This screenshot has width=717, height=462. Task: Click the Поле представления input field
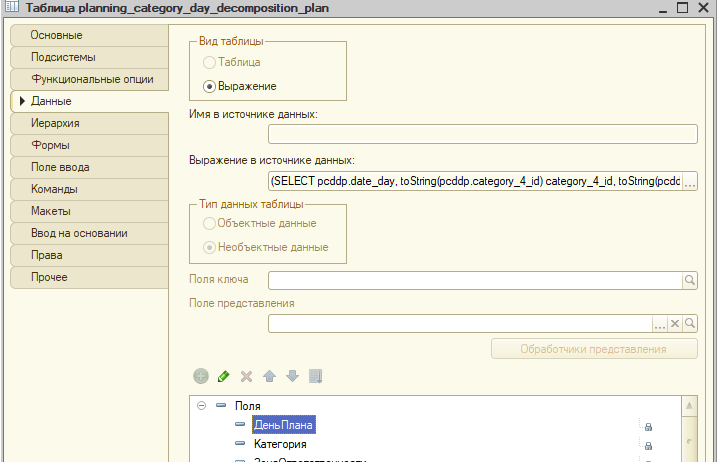click(x=460, y=323)
